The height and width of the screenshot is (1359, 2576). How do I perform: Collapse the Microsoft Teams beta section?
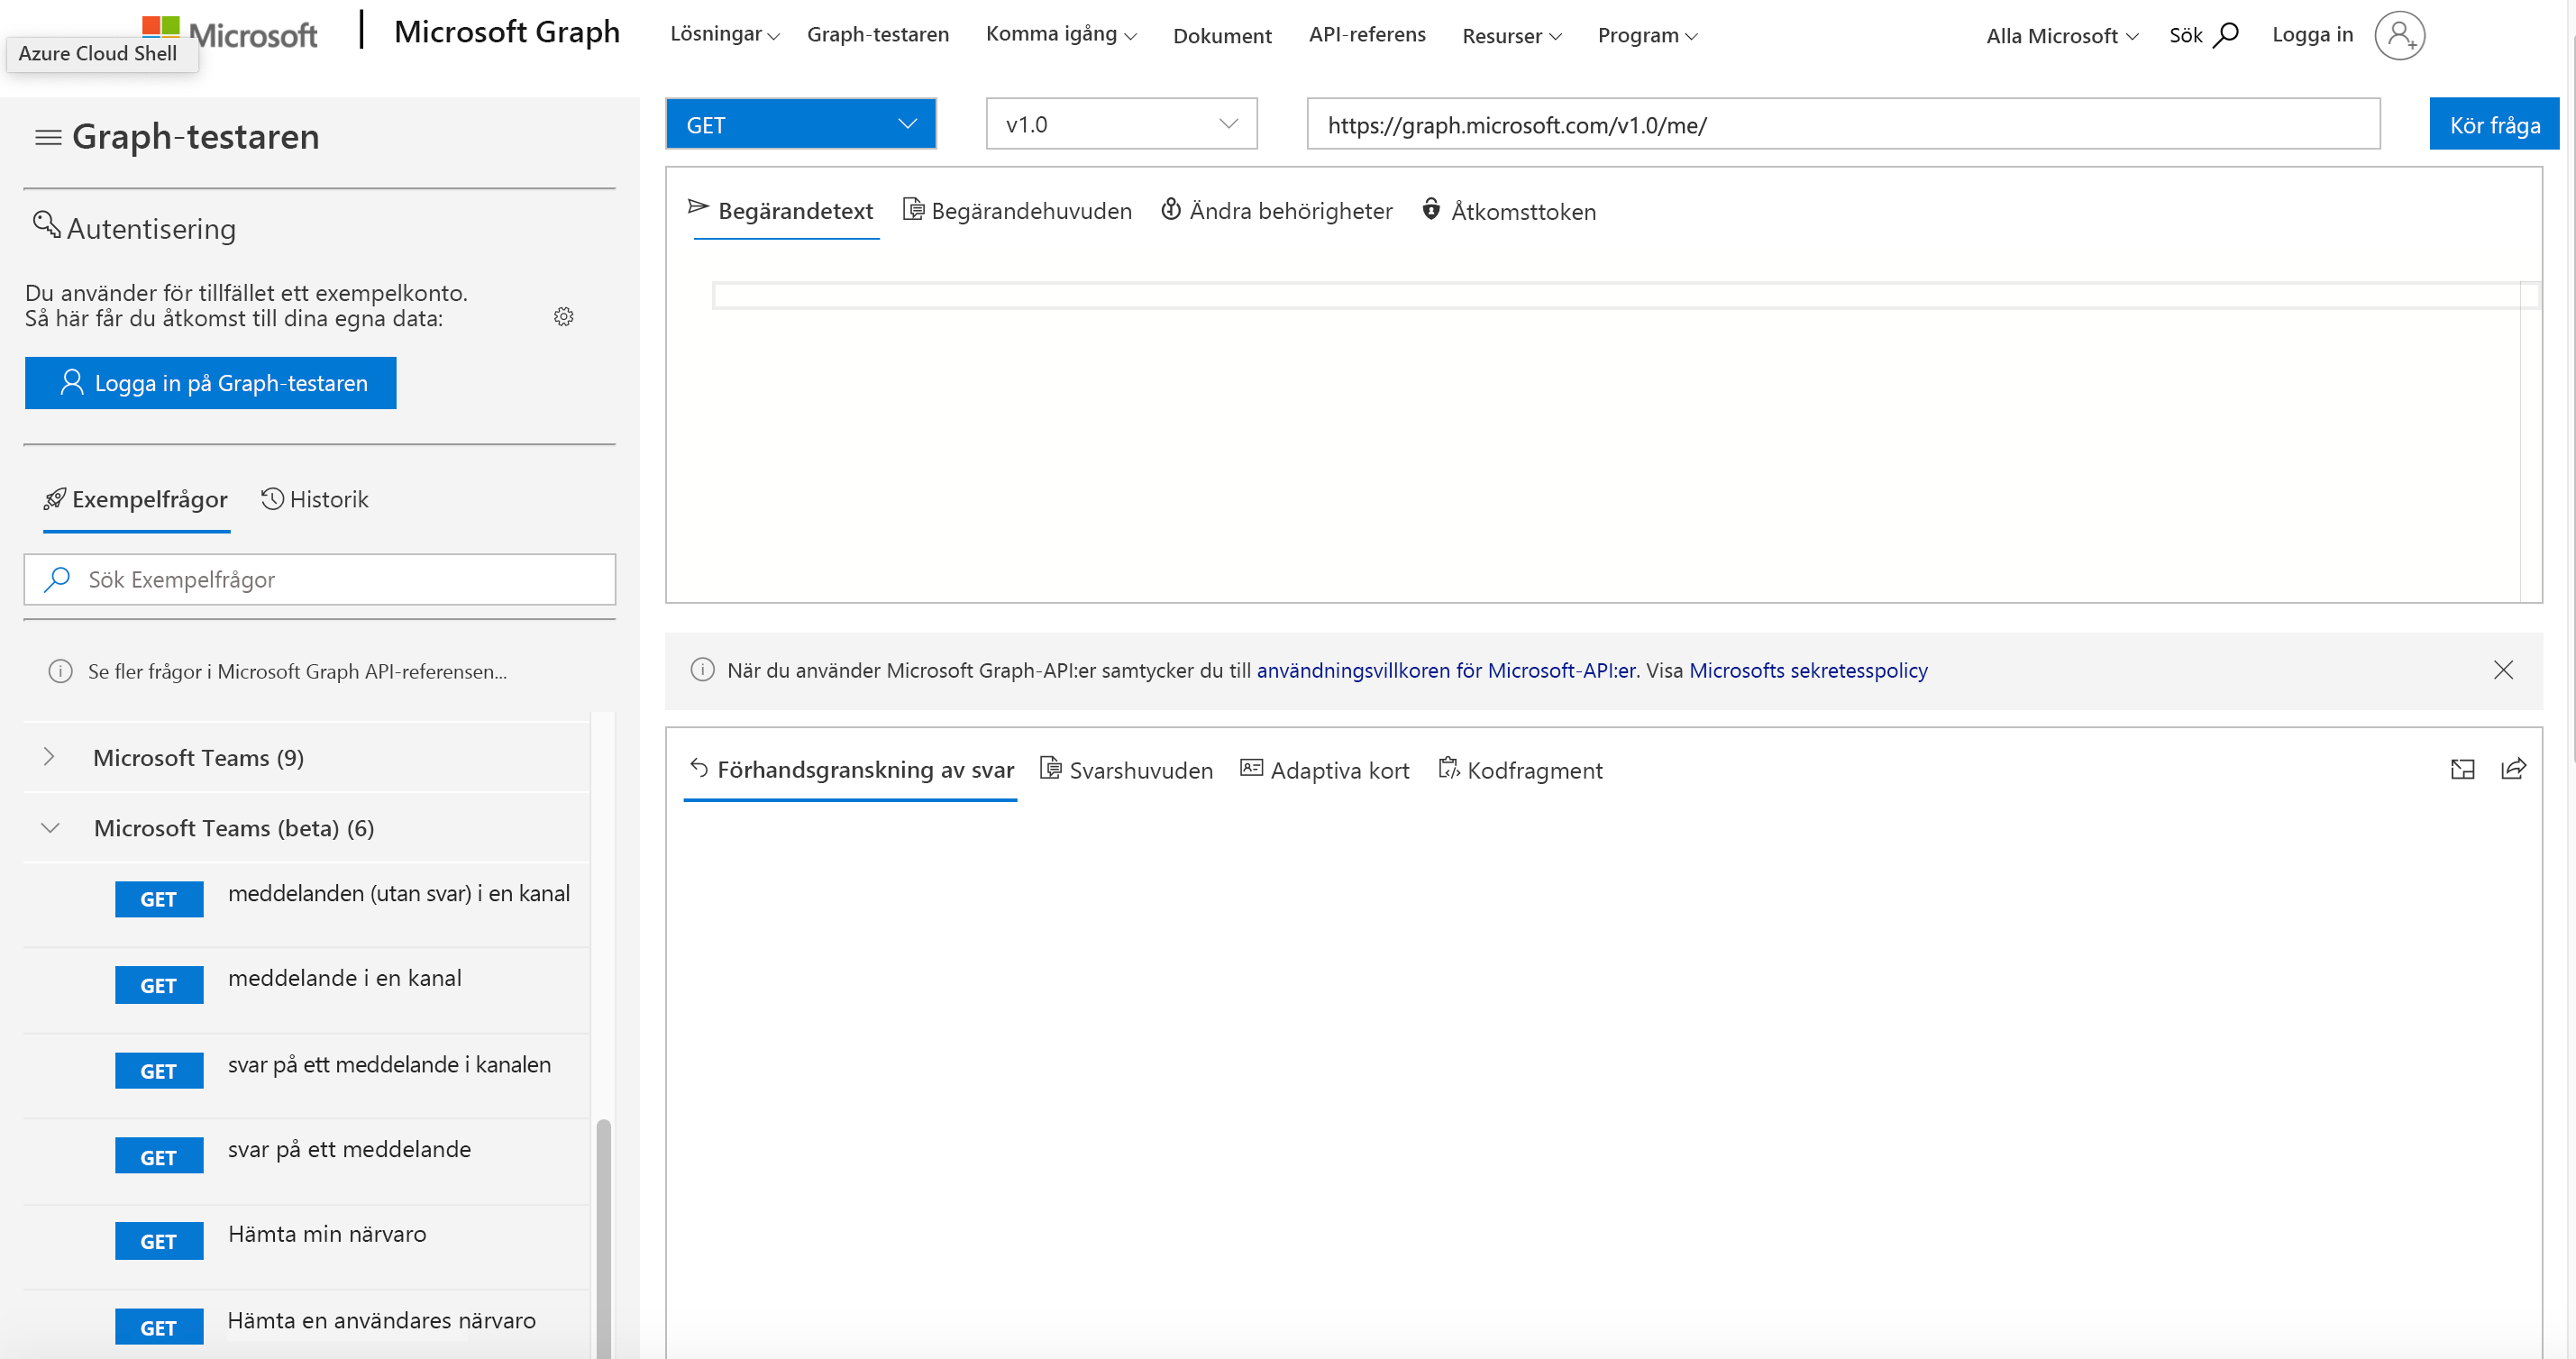(x=50, y=827)
